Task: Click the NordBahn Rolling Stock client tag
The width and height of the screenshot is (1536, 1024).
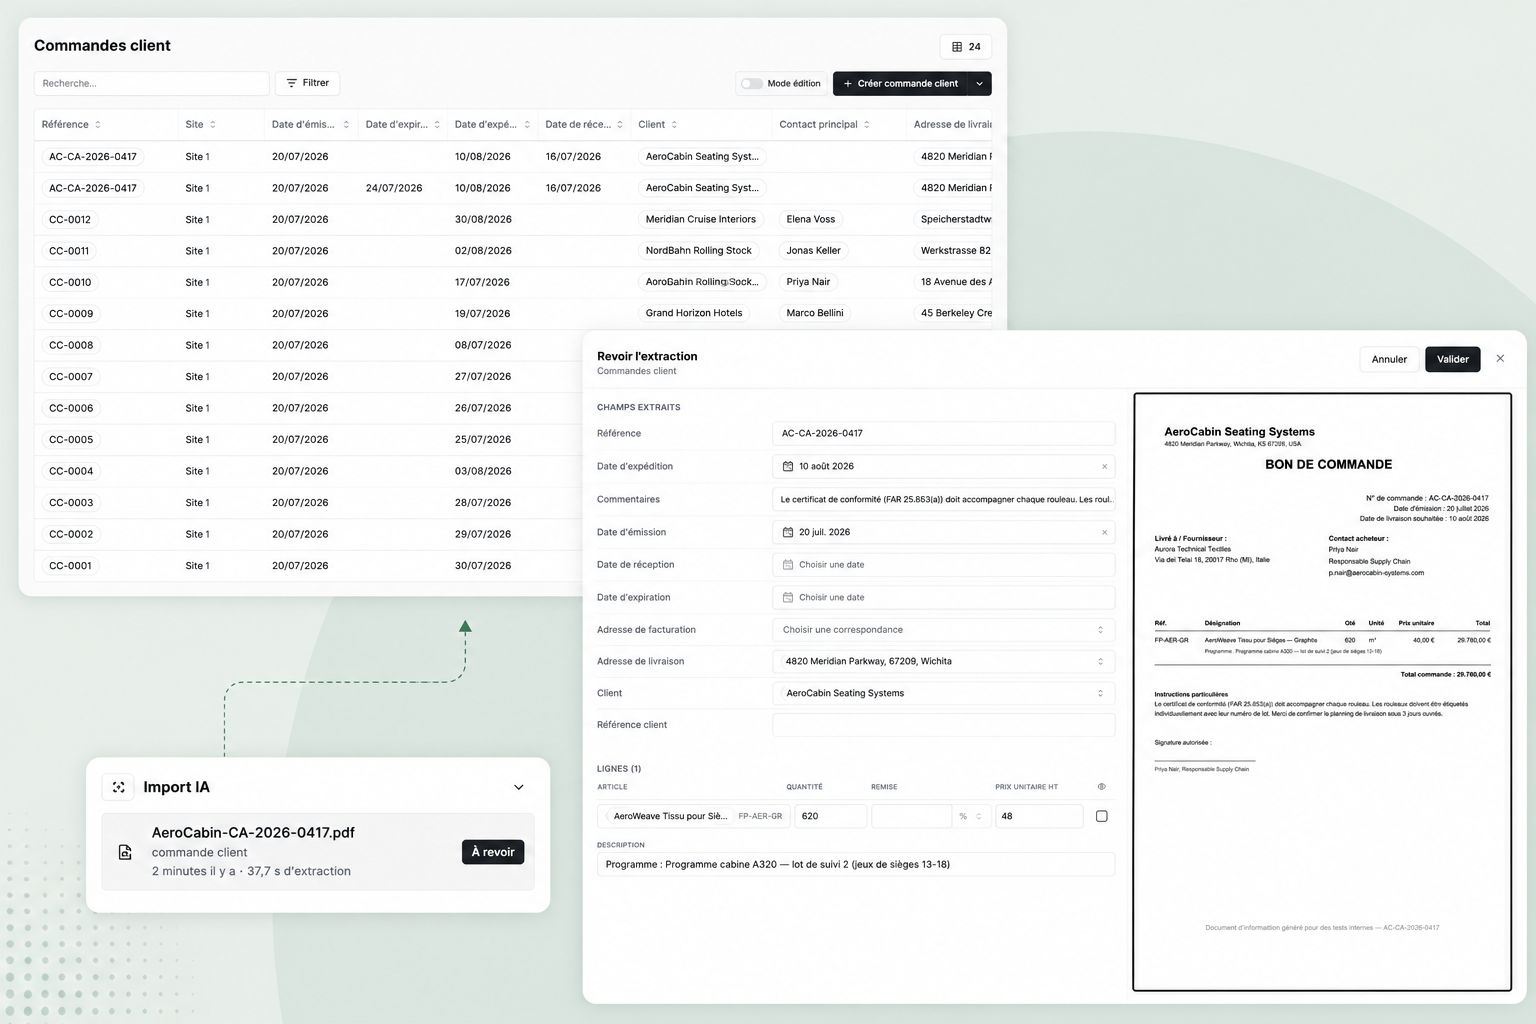Action: (x=699, y=251)
